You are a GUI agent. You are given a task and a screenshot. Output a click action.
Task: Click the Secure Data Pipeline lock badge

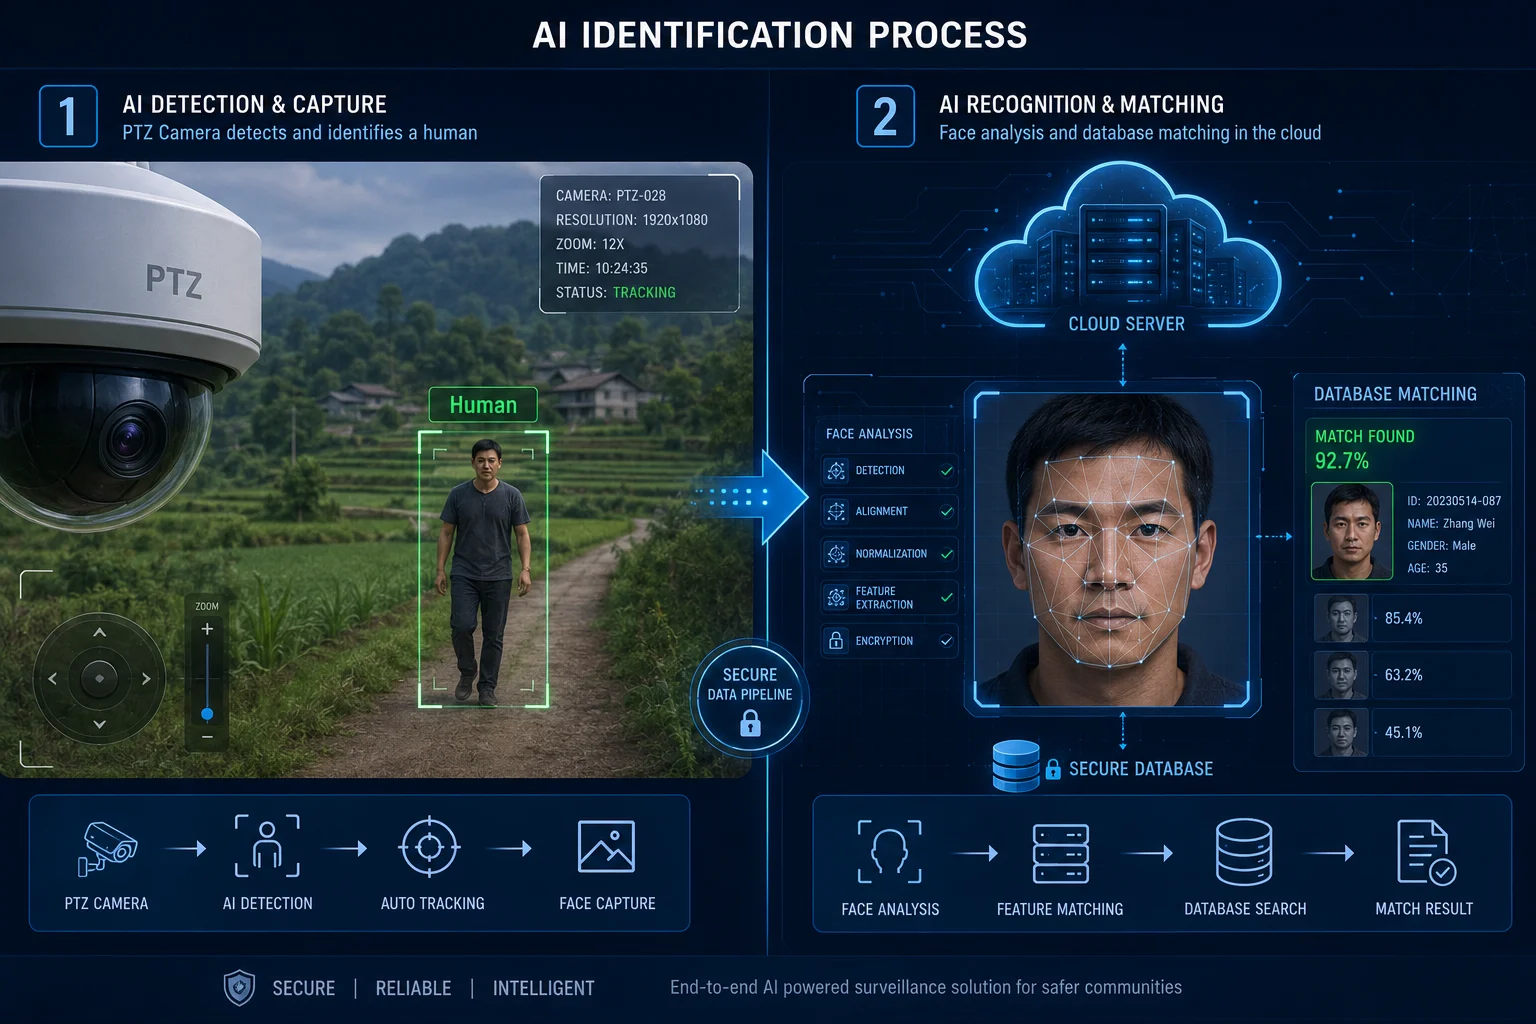[750, 697]
